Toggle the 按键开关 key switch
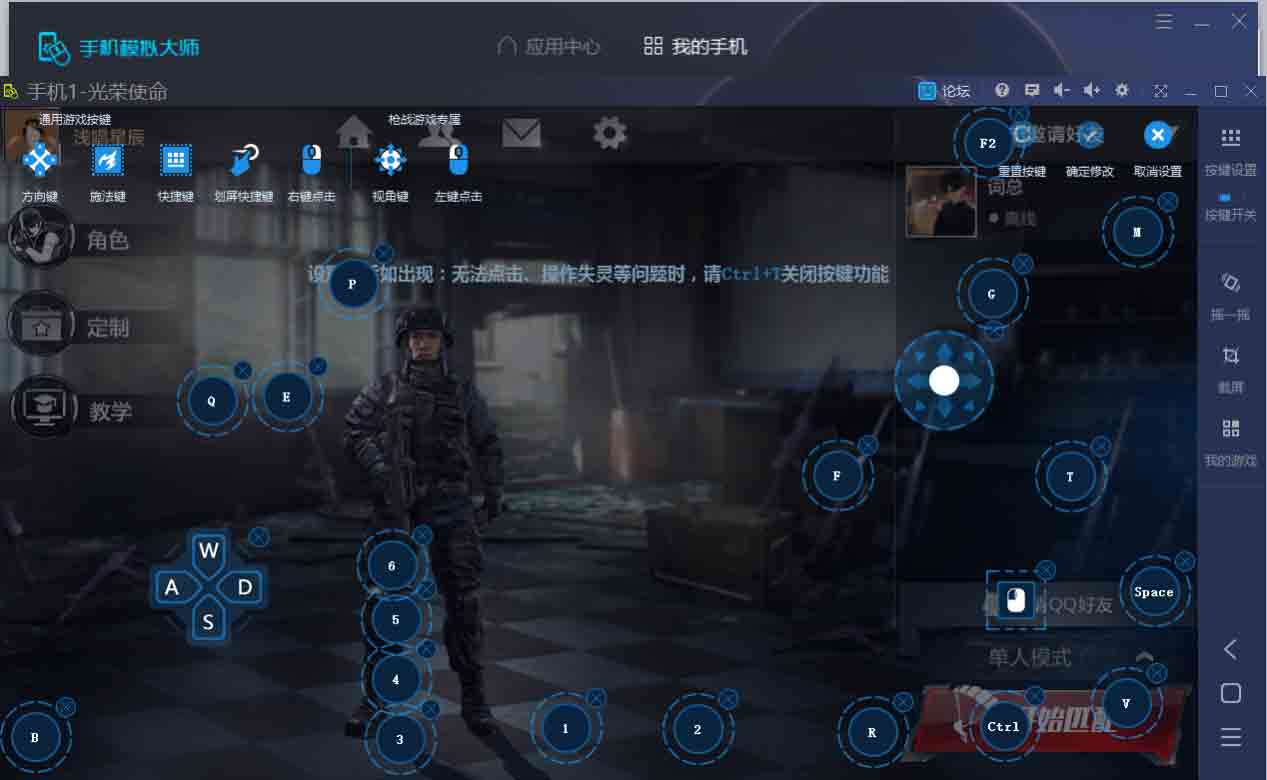This screenshot has height=780, width=1267. pos(1231,208)
